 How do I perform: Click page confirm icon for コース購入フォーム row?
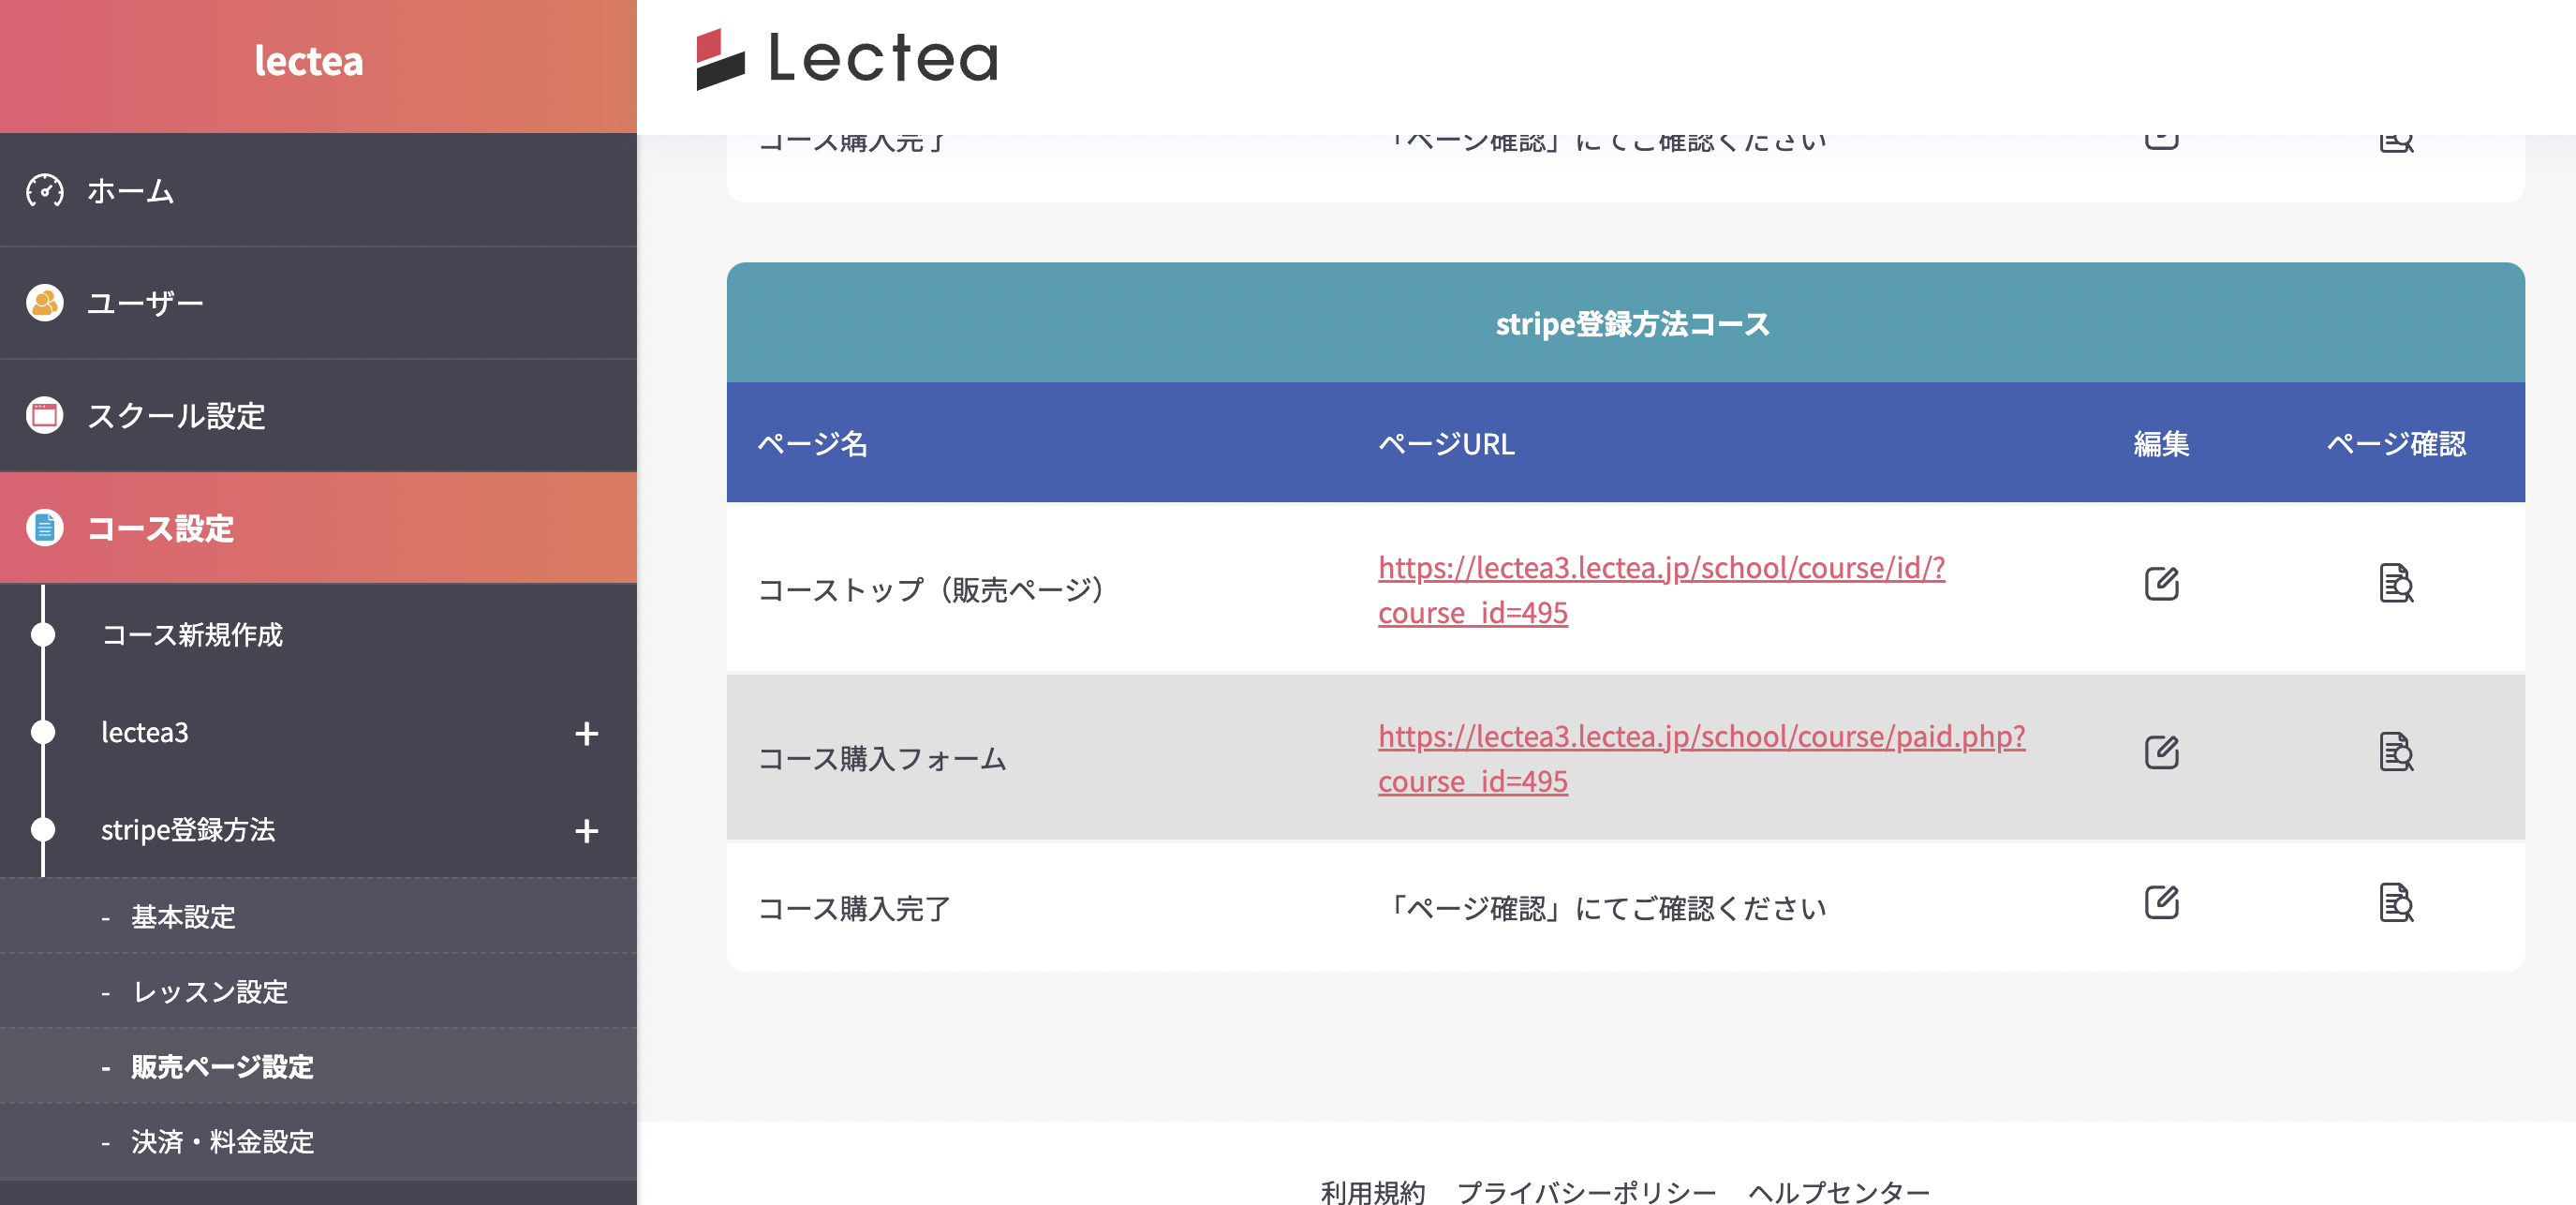pyautogui.click(x=2396, y=755)
